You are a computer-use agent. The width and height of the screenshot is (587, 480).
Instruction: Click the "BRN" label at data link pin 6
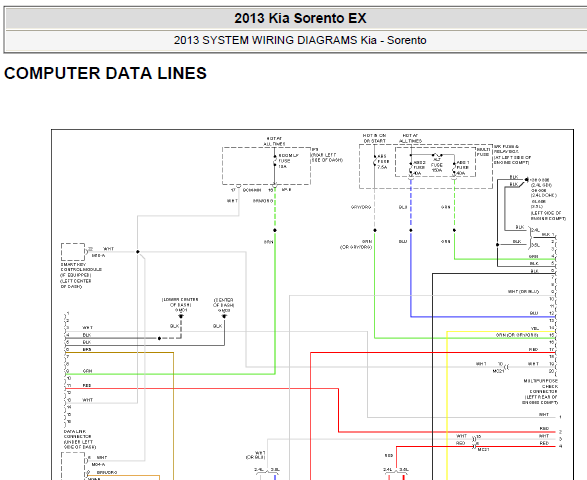[87, 349]
